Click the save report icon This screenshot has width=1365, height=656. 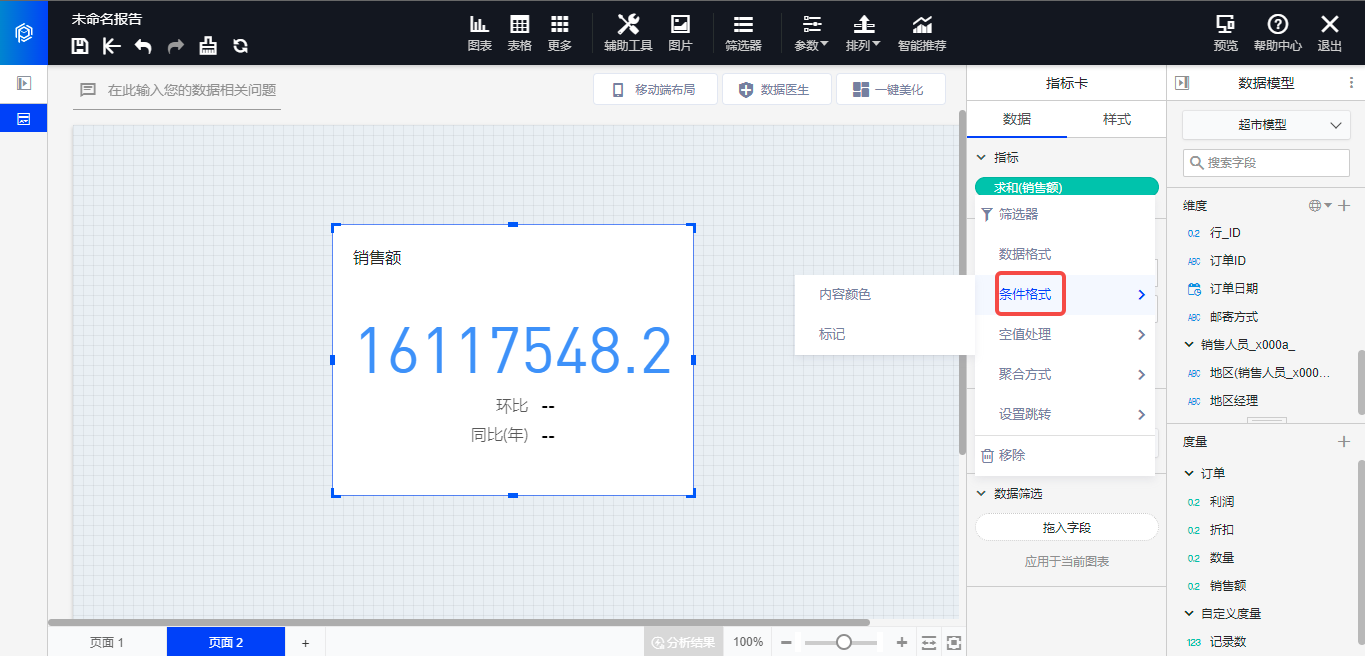(x=80, y=45)
